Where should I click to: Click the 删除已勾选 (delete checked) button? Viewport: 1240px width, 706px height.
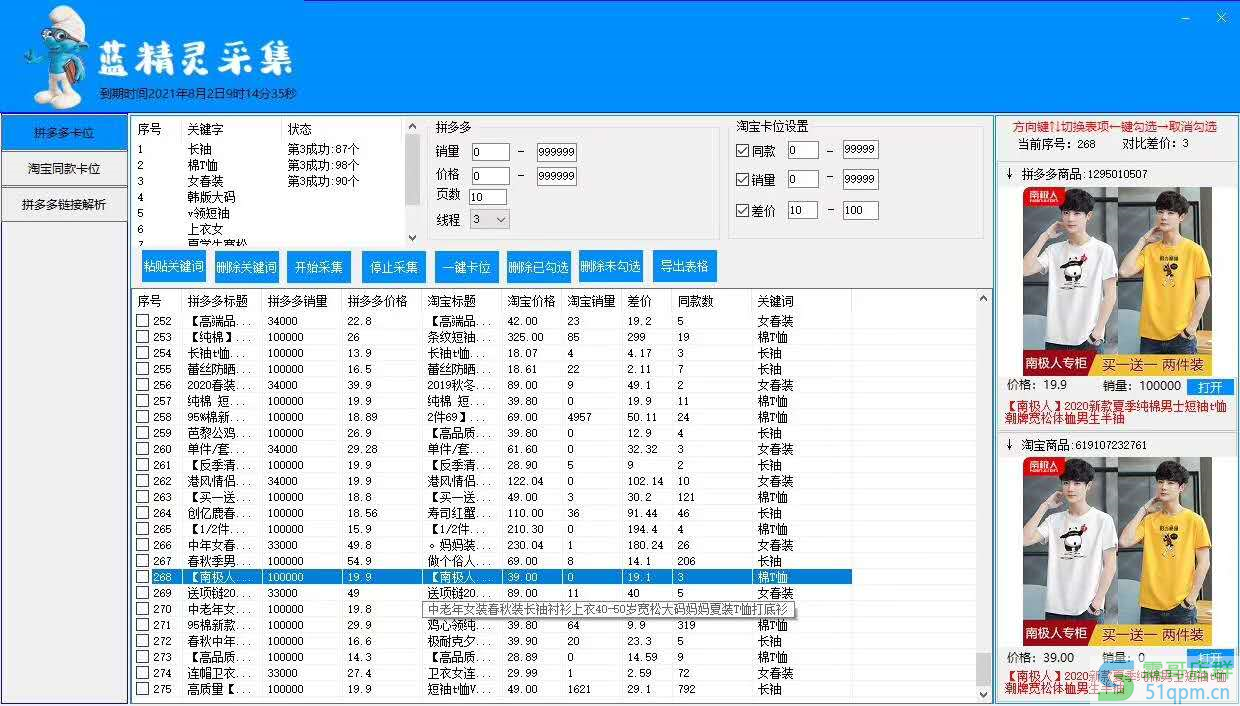[x=539, y=266]
